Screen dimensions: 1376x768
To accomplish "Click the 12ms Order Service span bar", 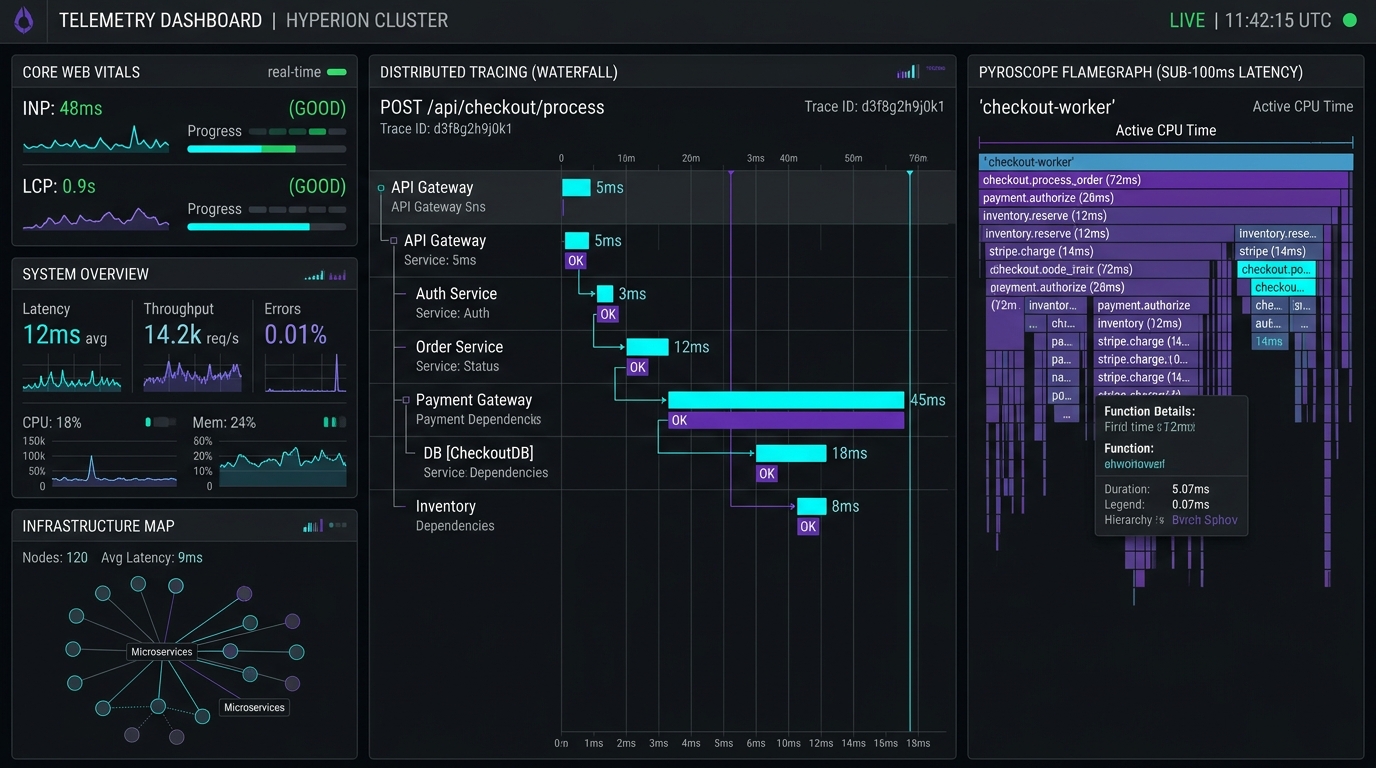I will (x=647, y=347).
